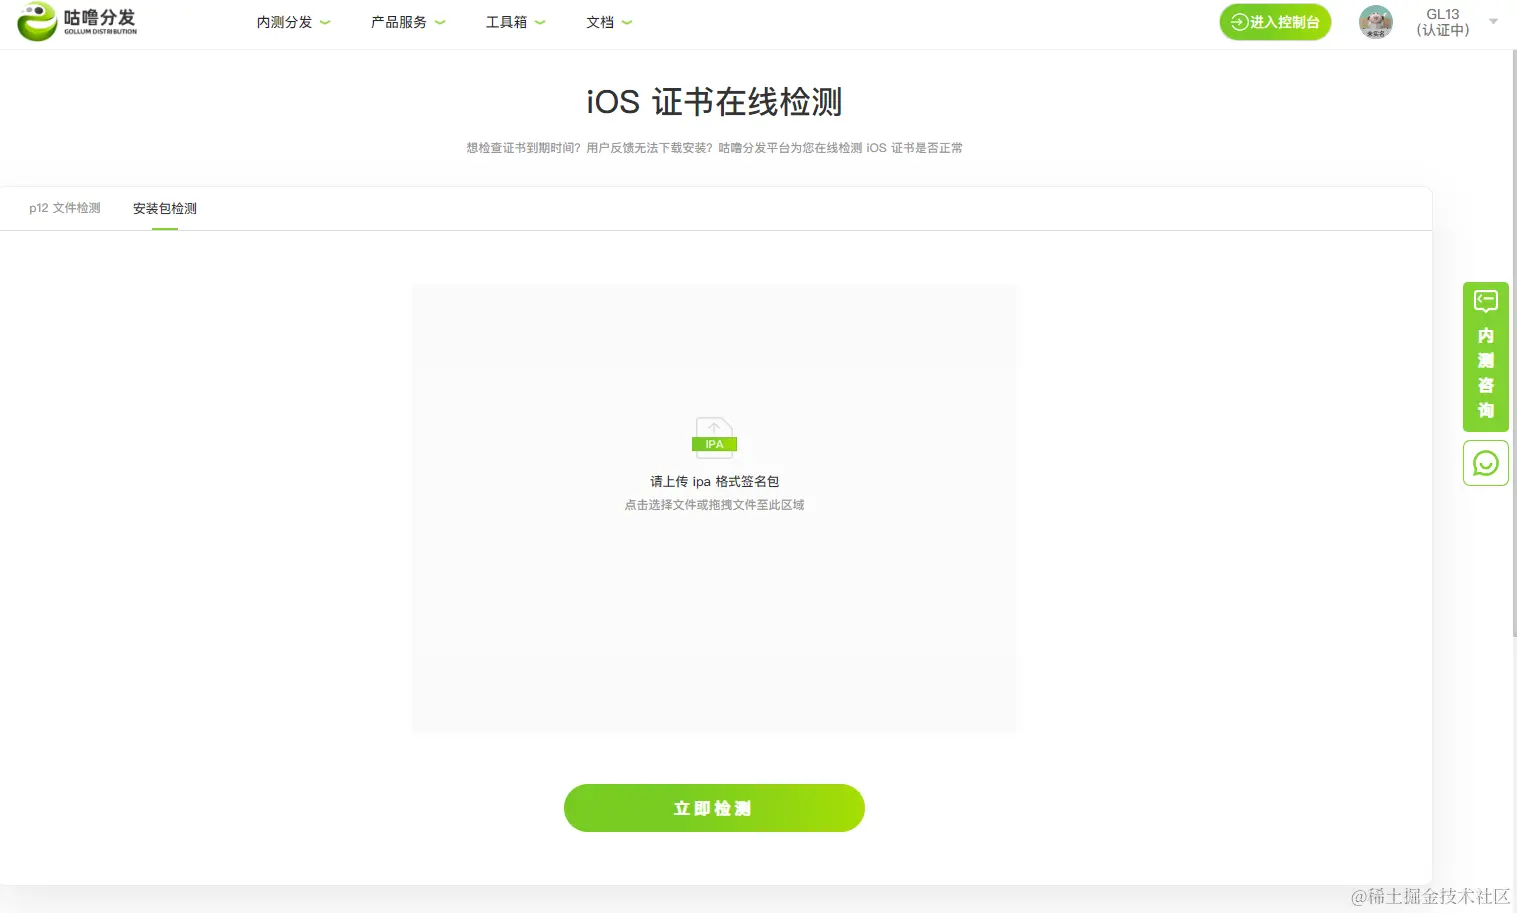Open the user profile avatar
The height and width of the screenshot is (913, 1517).
point(1375,21)
